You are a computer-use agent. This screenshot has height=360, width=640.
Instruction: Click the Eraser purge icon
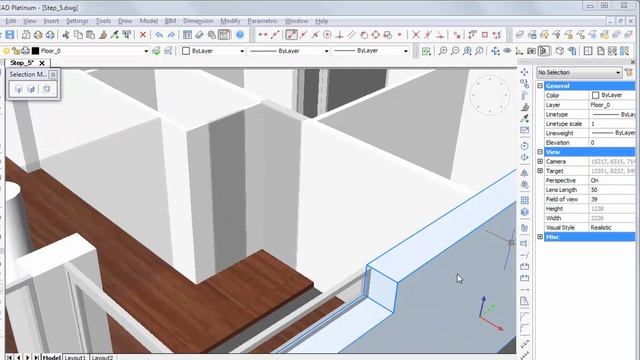199,35
